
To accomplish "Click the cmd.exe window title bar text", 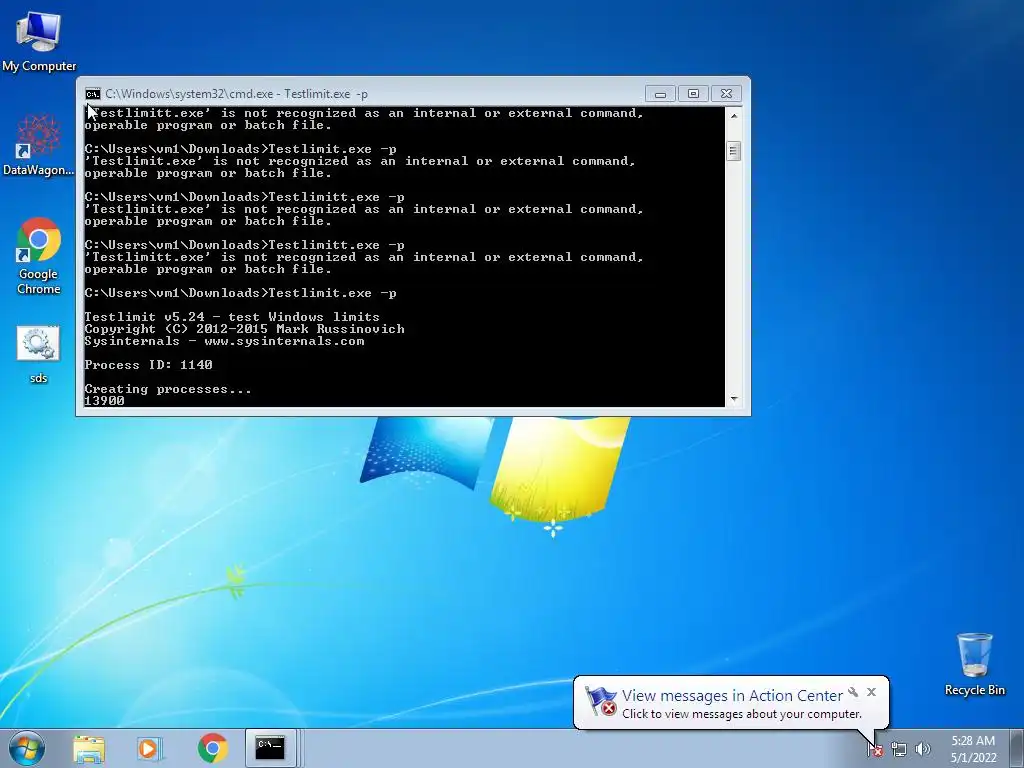I will click(x=236, y=94).
